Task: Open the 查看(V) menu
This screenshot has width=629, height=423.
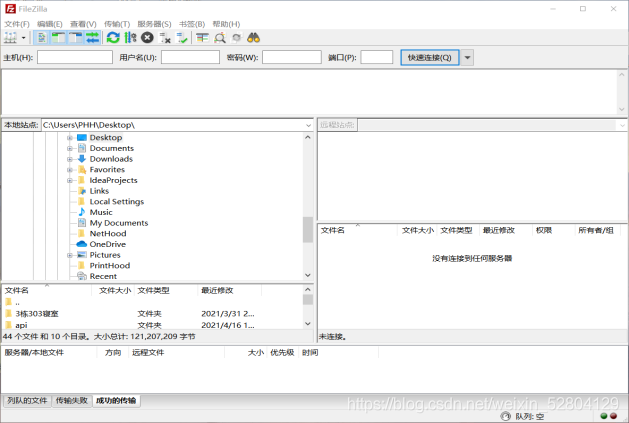Action: pos(83,24)
